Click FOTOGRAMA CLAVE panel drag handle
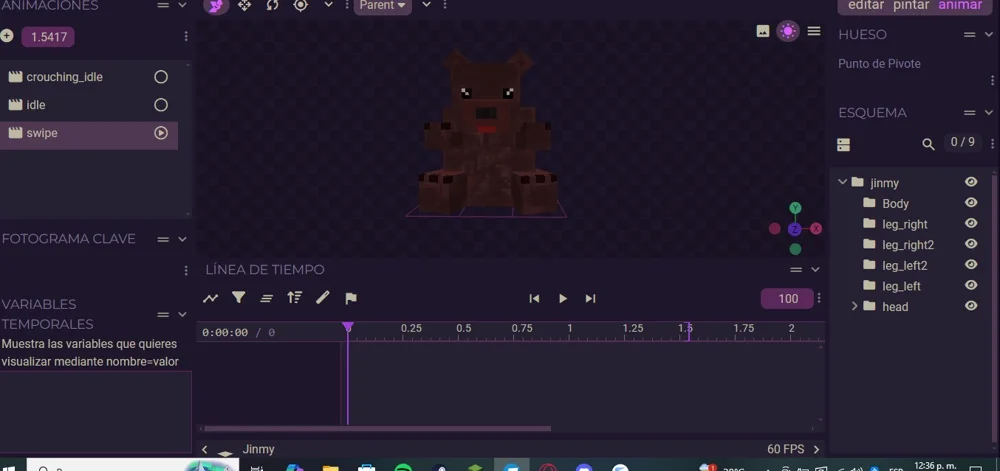Screen dimensions: 1000x471 [x=163, y=240]
